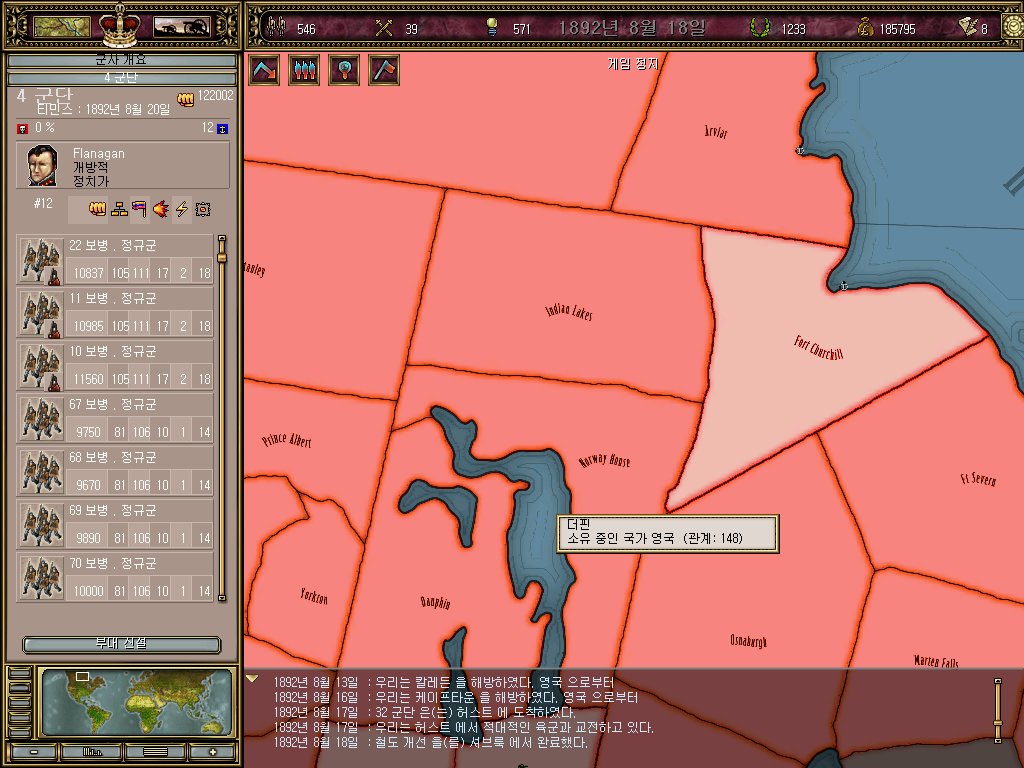Click Prince Albert province label
The width and height of the screenshot is (1024, 768).
click(x=287, y=440)
